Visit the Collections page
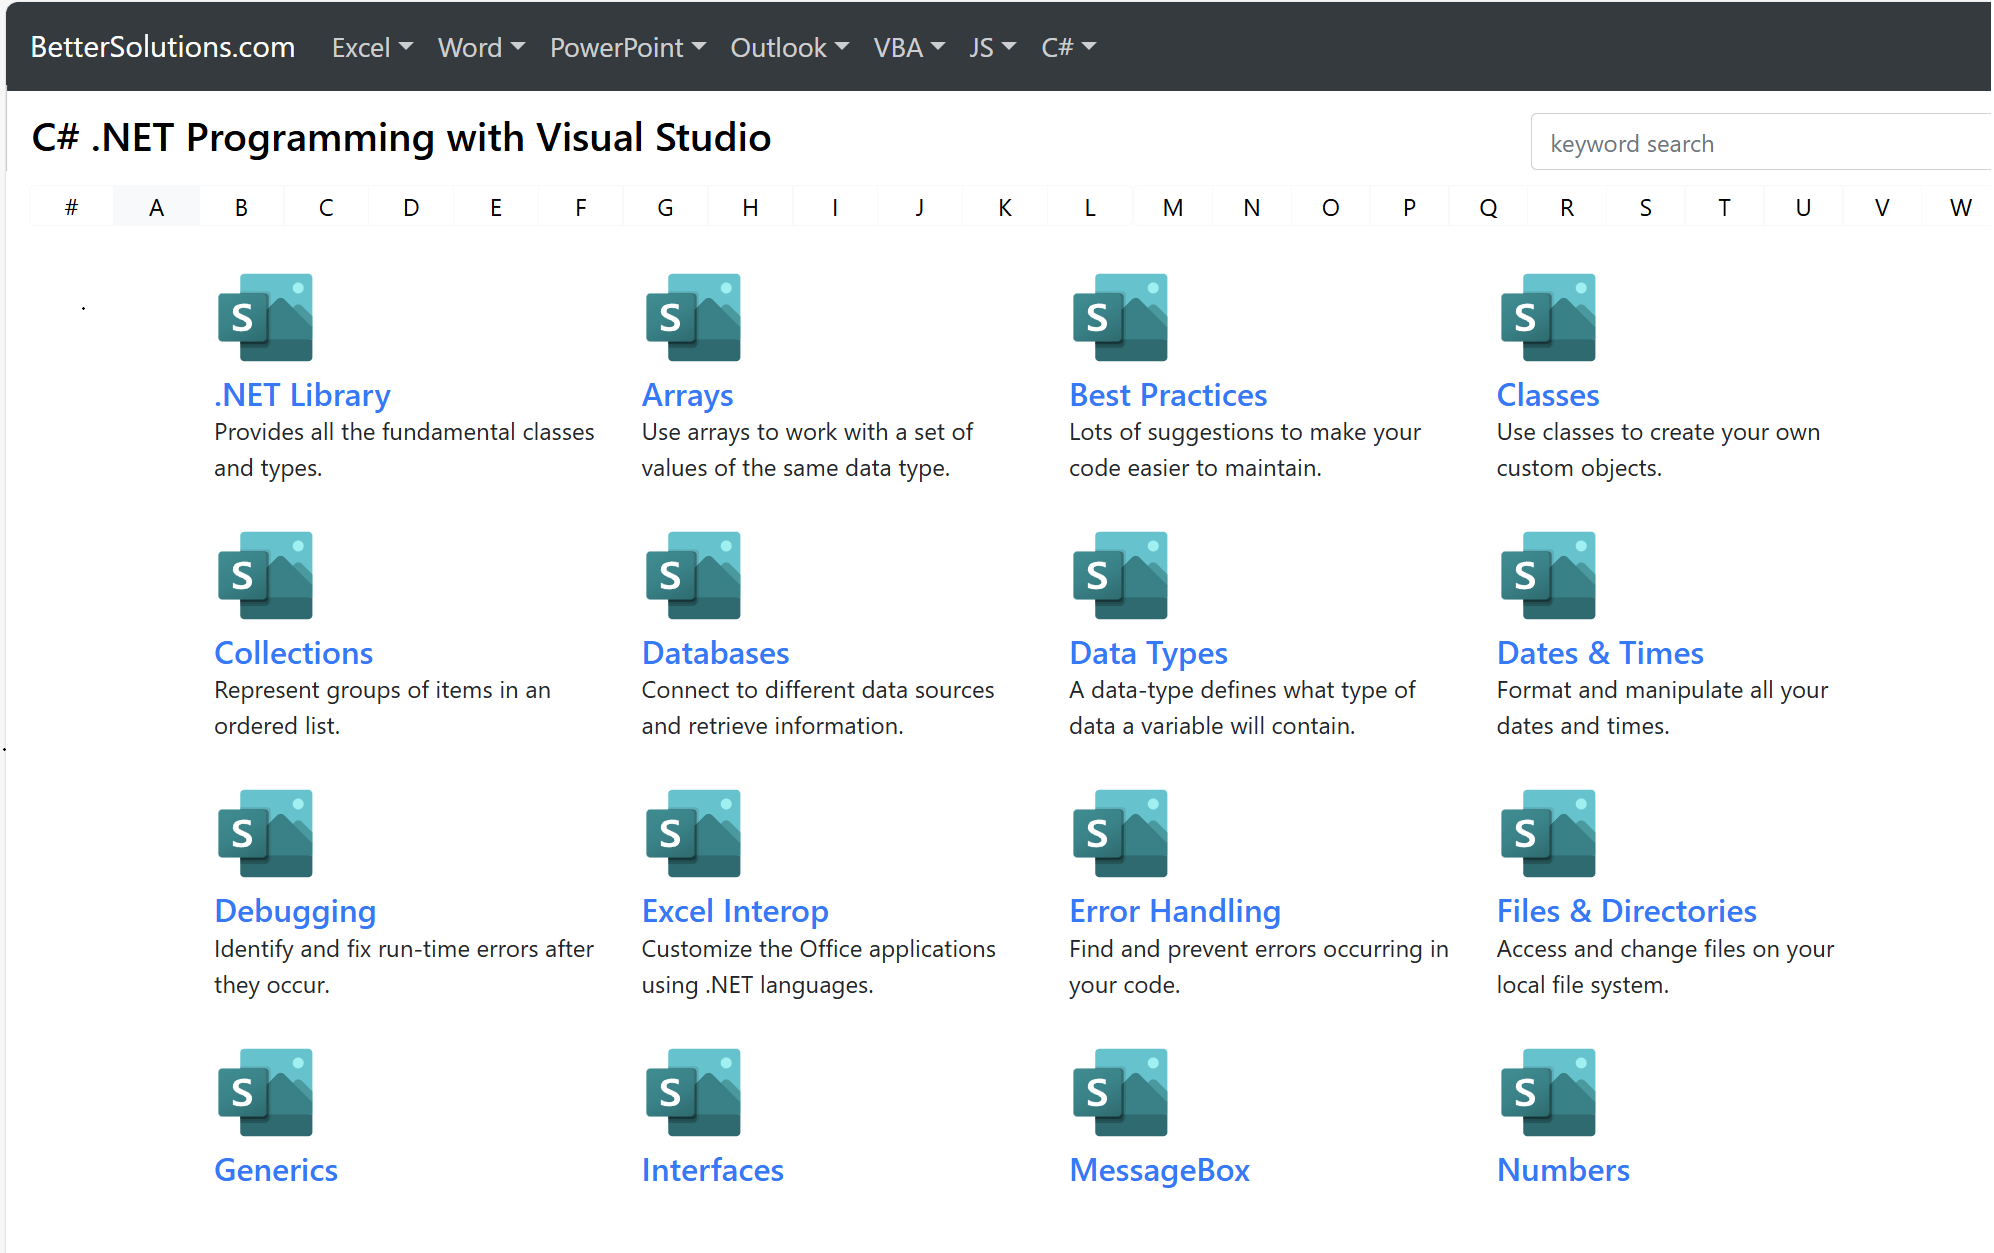 tap(294, 653)
